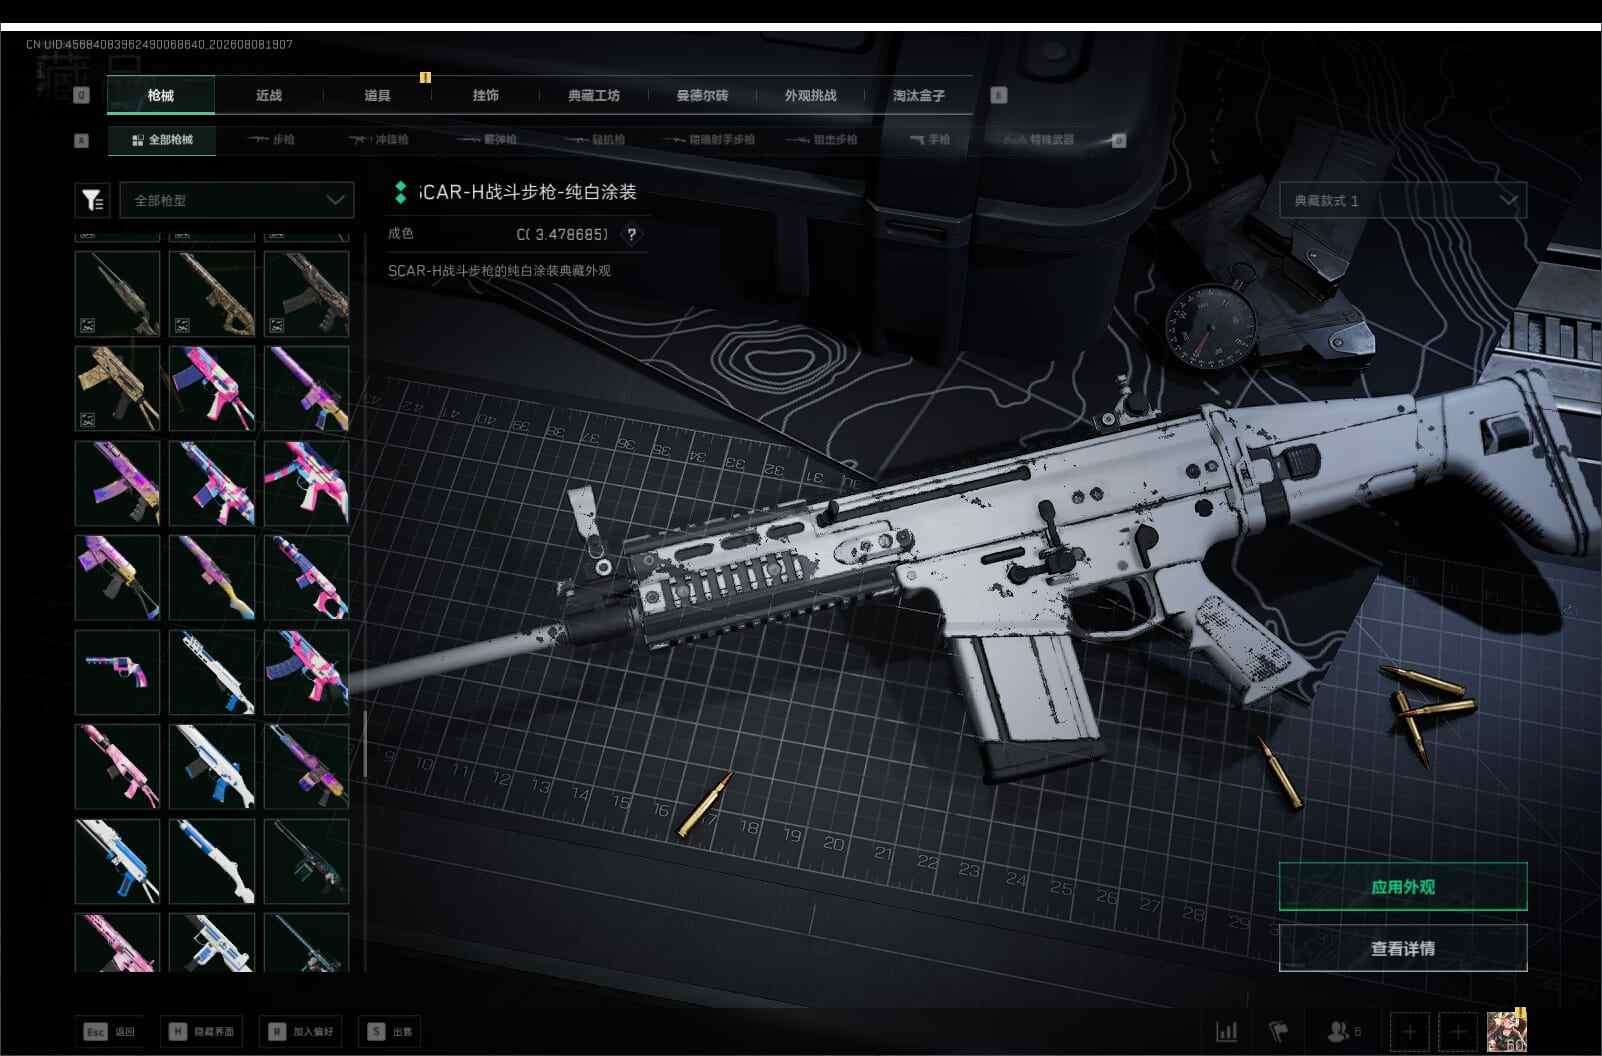The height and width of the screenshot is (1056, 1602).
Task: Click the SCAR-H战斗步枪-纯白涂装 title
Action: 527,192
